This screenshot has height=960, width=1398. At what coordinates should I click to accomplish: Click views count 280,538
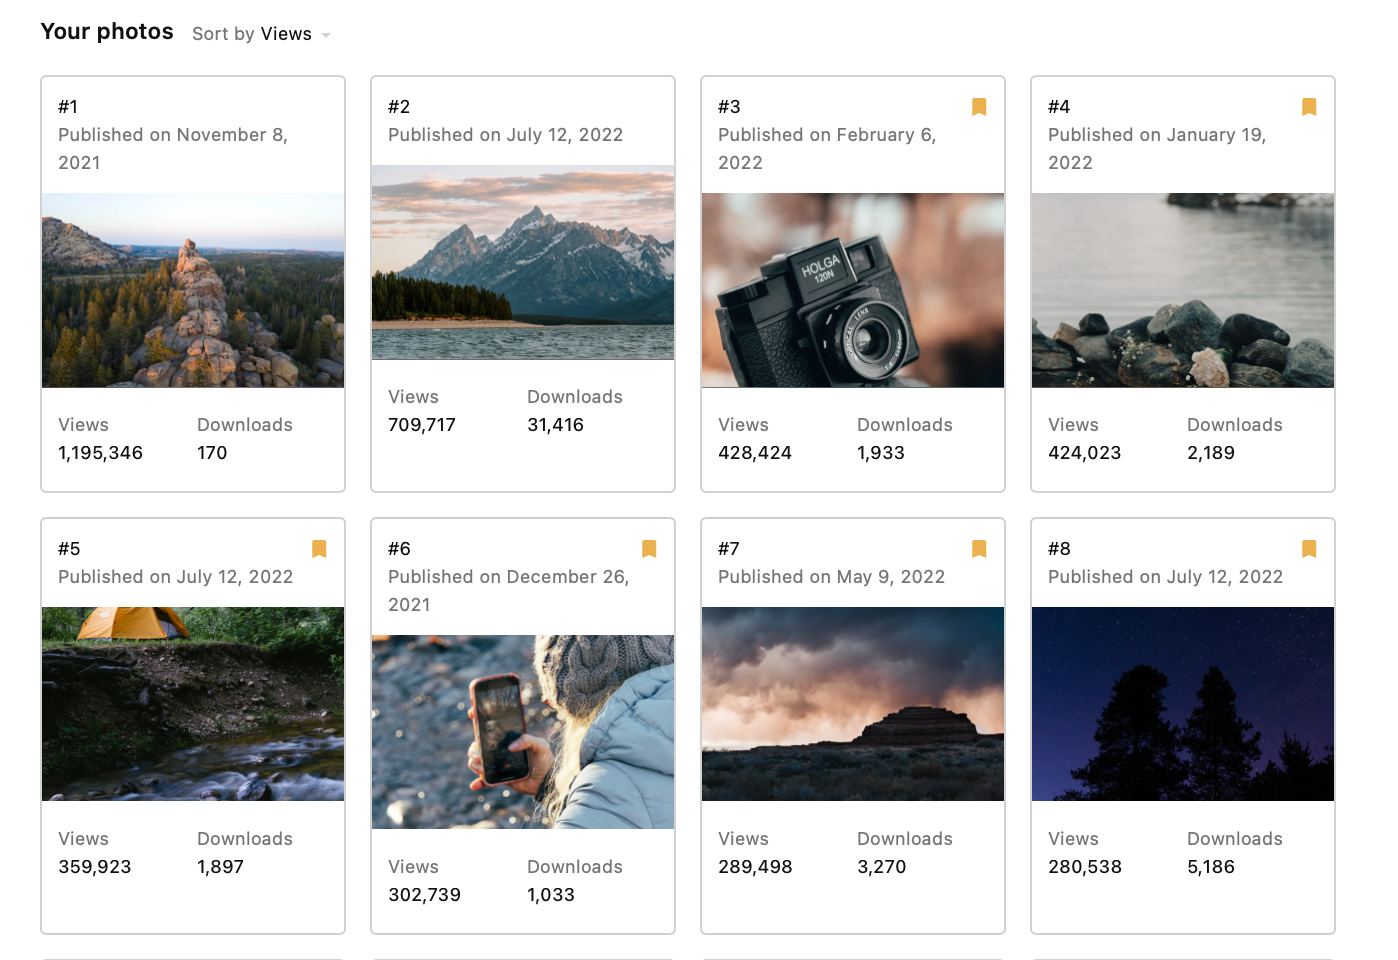1085,867
